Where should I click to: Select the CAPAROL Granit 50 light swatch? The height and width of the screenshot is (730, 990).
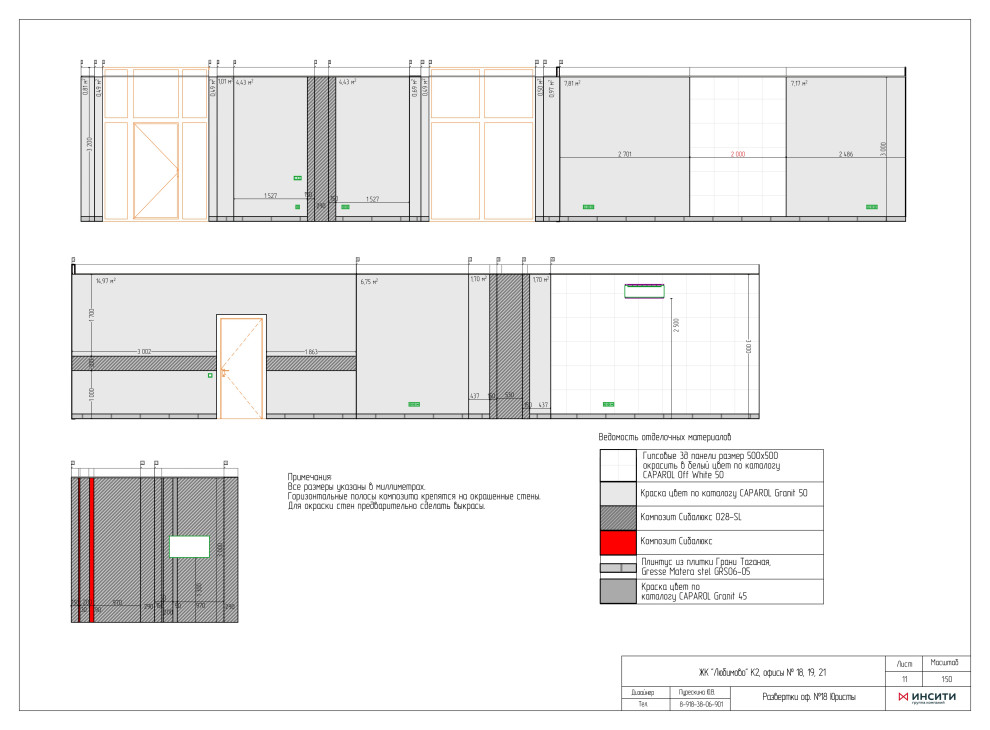(617, 493)
